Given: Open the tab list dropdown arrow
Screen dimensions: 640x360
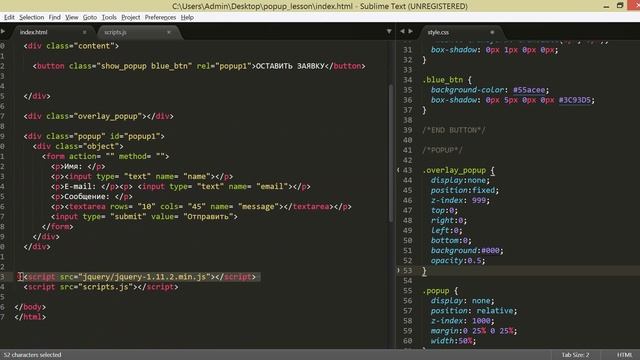Looking at the screenshot, I should point(389,31).
